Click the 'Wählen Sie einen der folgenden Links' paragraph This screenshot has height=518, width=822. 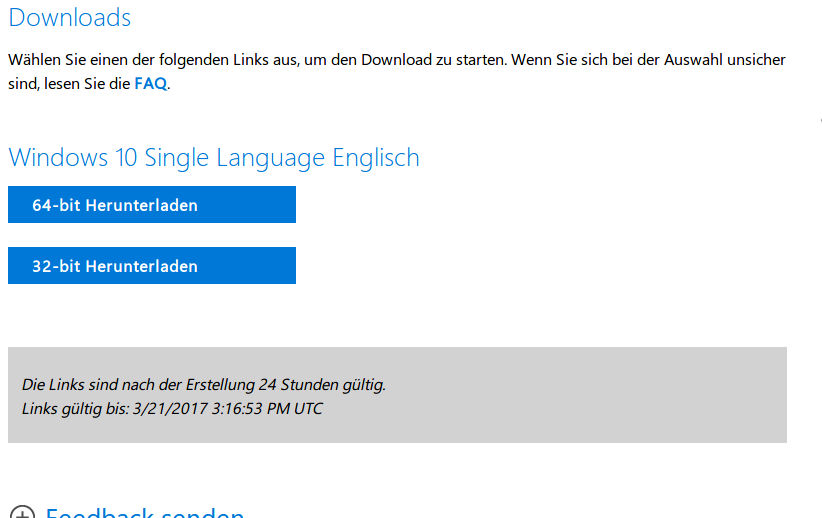pos(397,71)
